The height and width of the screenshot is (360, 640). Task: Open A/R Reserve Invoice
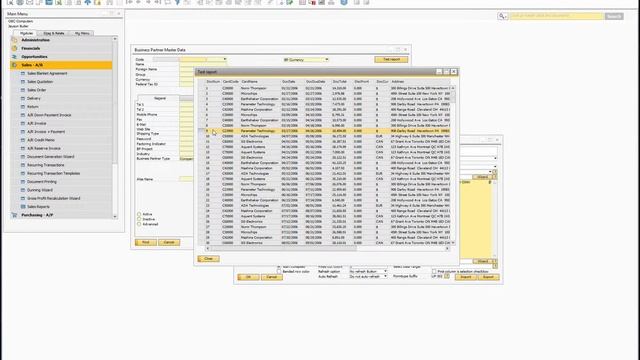[x=44, y=148]
